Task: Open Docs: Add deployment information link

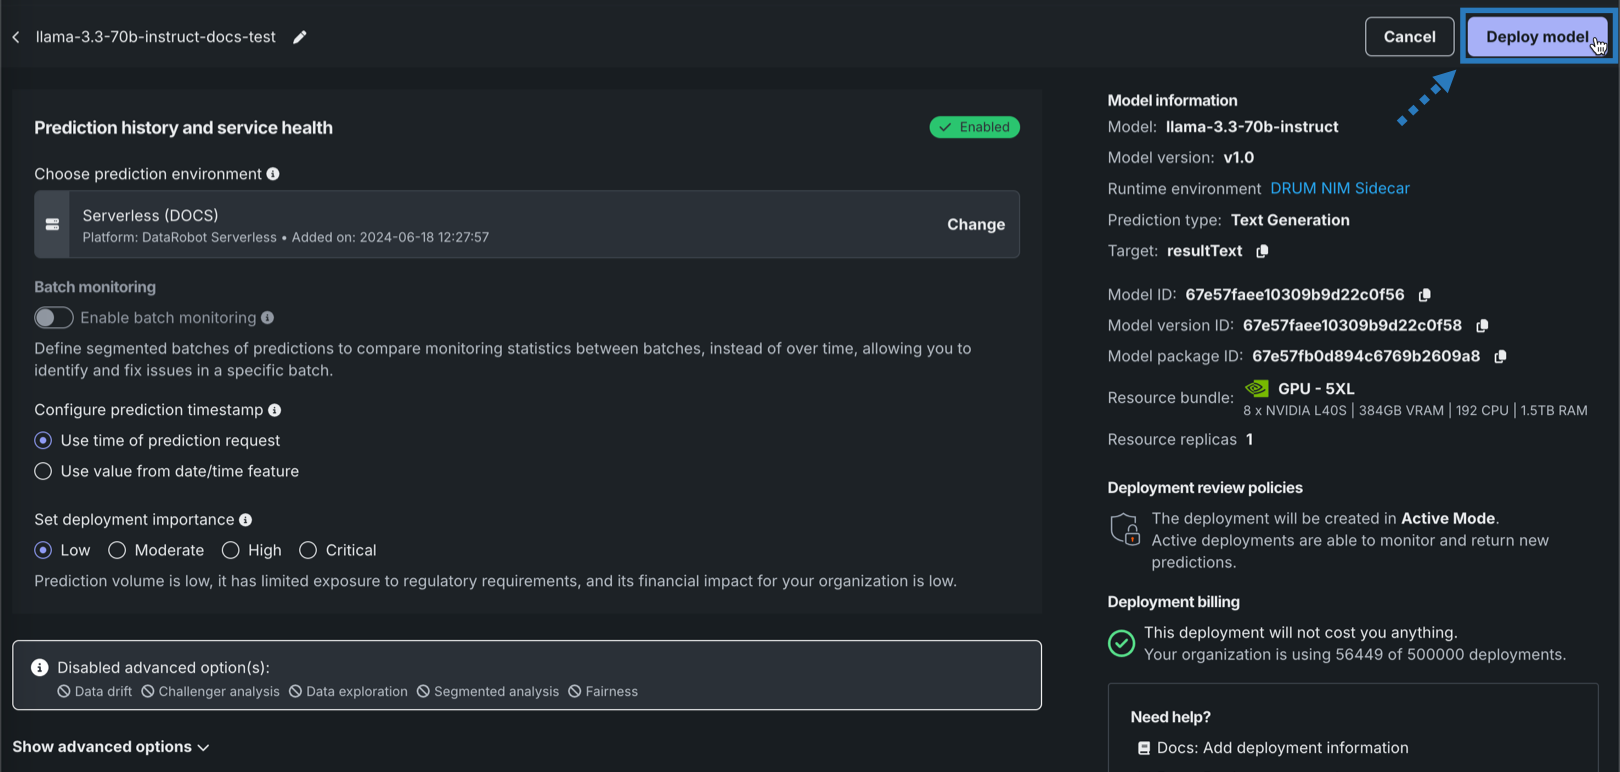Action: (x=1281, y=748)
